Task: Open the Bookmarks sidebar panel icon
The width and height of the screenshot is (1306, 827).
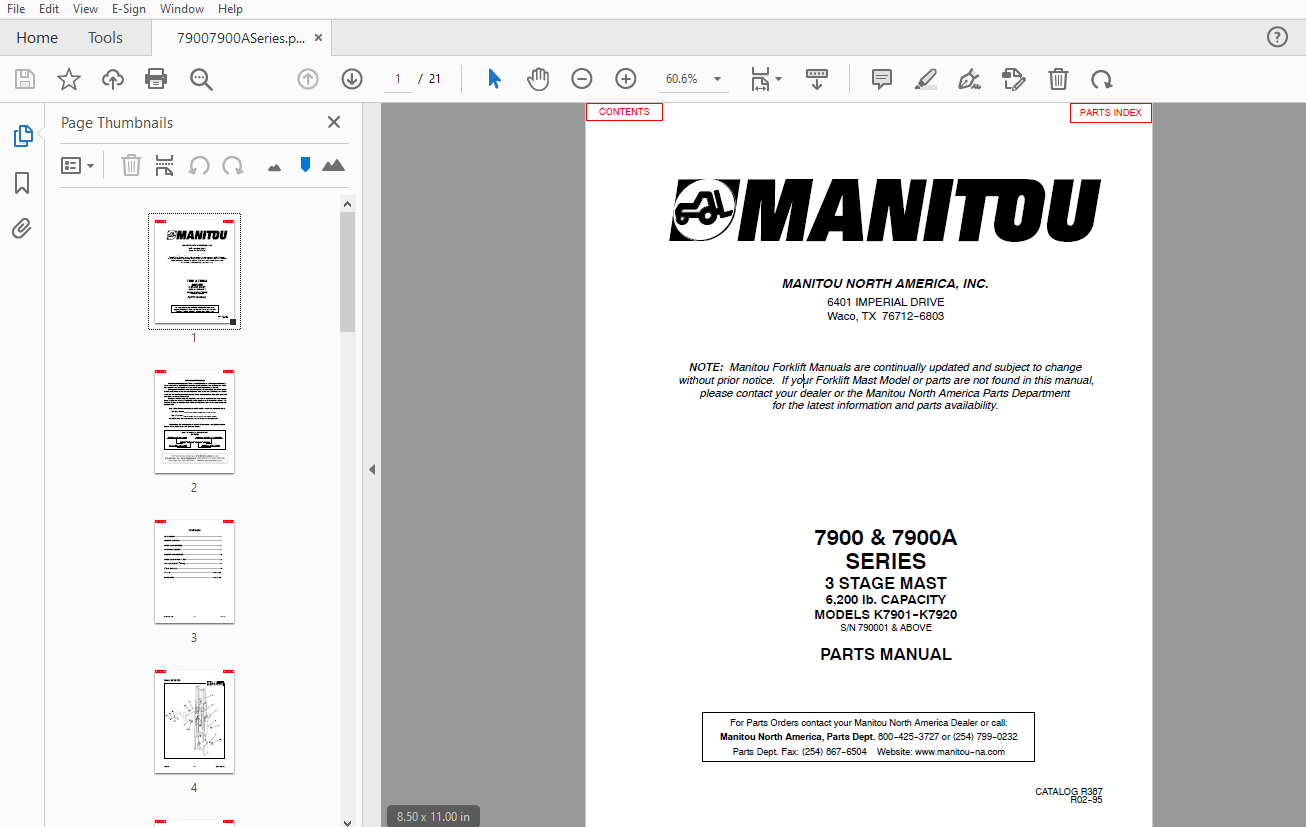Action: pyautogui.click(x=22, y=183)
